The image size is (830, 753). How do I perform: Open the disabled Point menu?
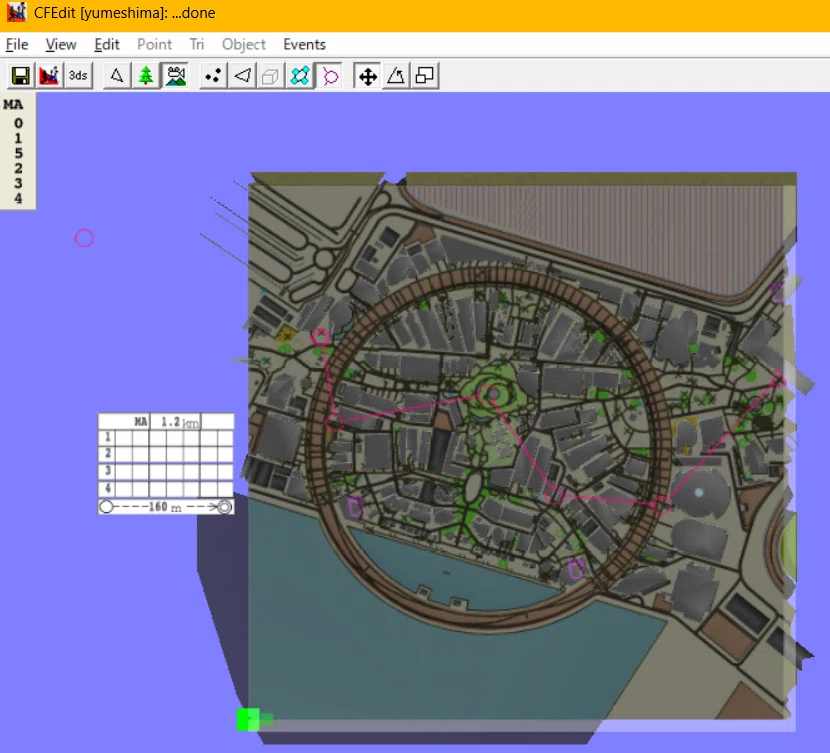click(155, 44)
